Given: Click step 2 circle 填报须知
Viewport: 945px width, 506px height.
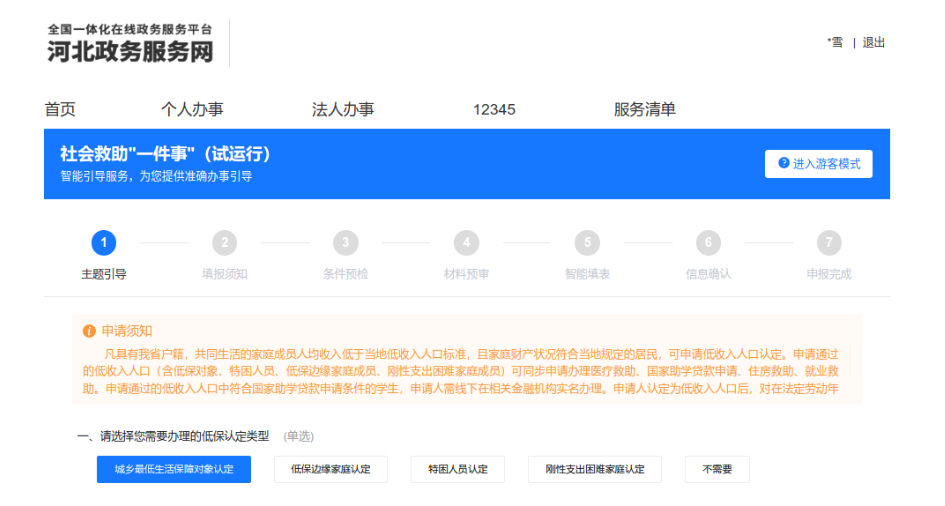Looking at the screenshot, I should click(224, 243).
